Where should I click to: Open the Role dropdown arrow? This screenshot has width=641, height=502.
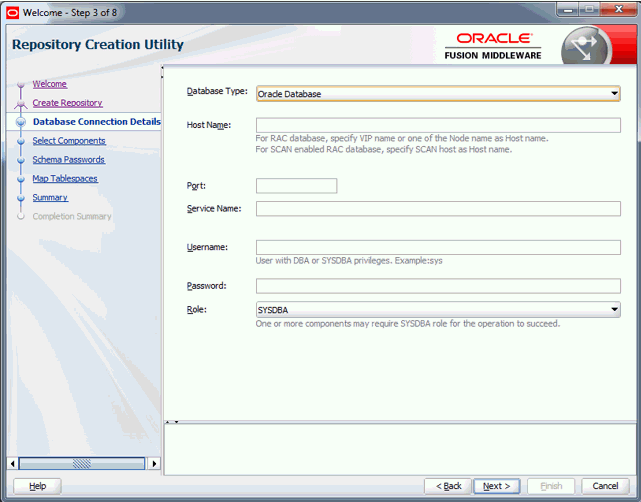coord(614,309)
